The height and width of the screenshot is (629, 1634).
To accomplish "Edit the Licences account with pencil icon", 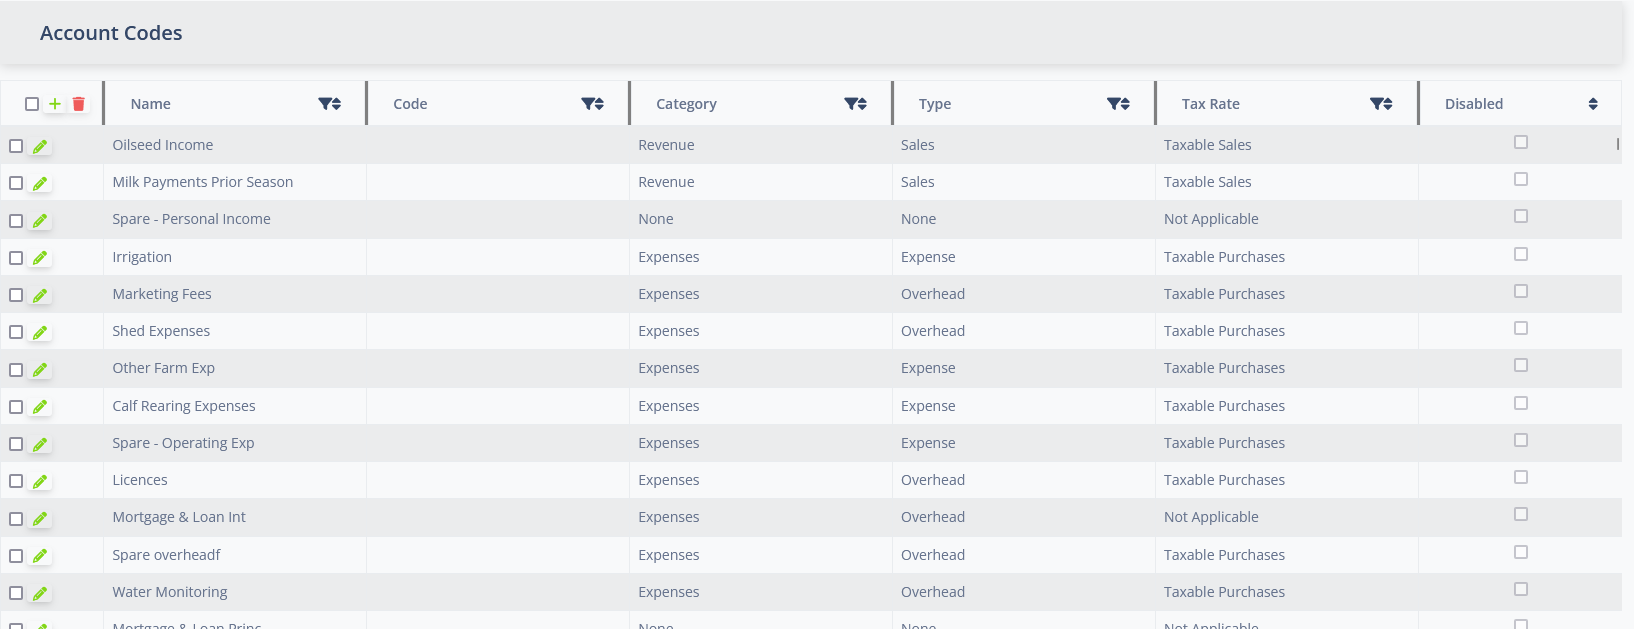I will [x=40, y=481].
